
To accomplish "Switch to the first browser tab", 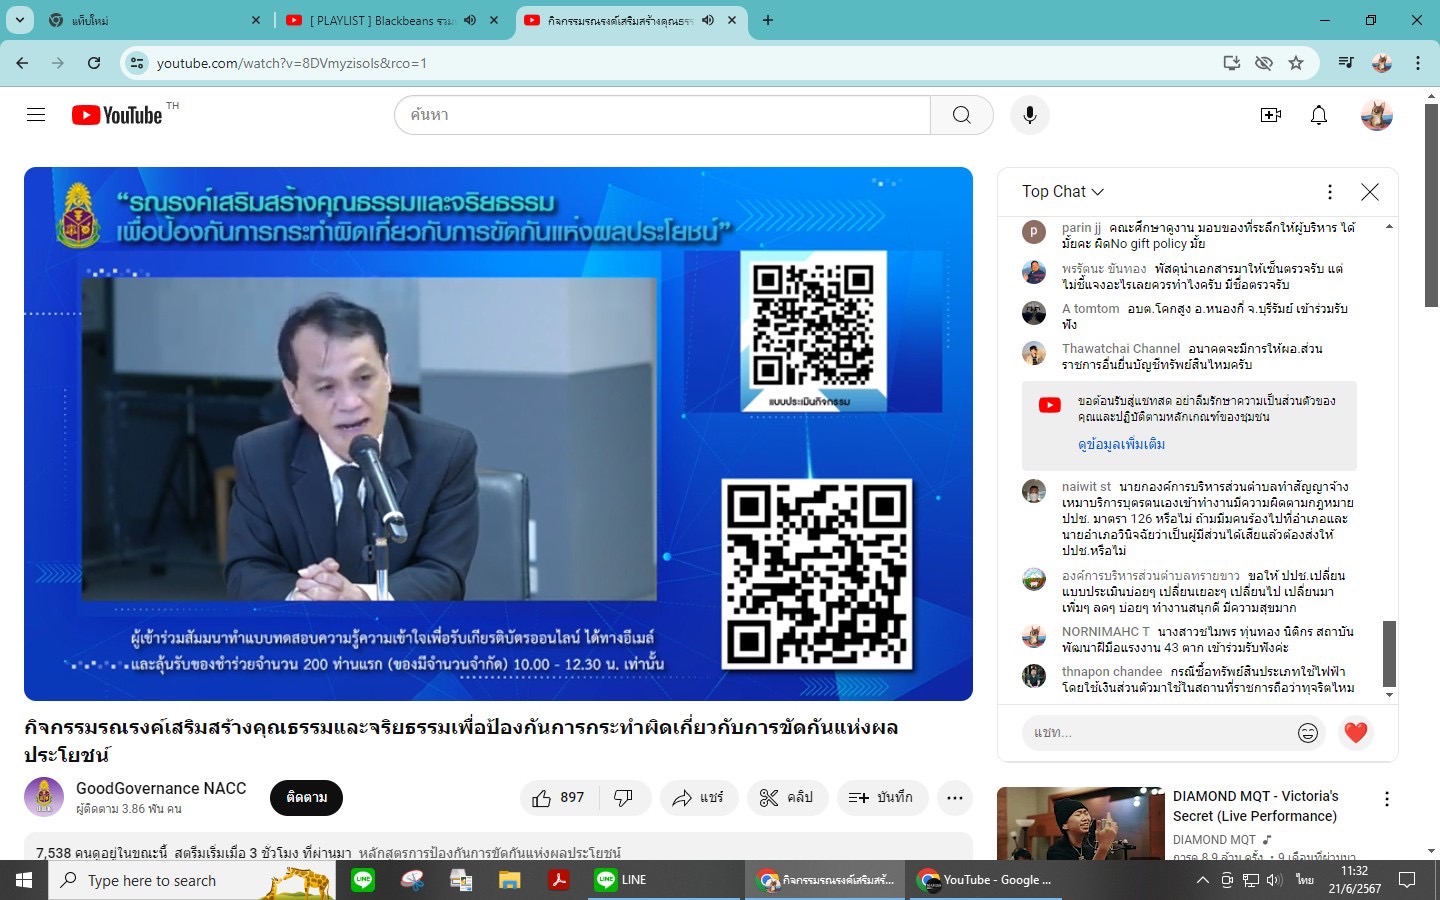I will pyautogui.click(x=157, y=20).
